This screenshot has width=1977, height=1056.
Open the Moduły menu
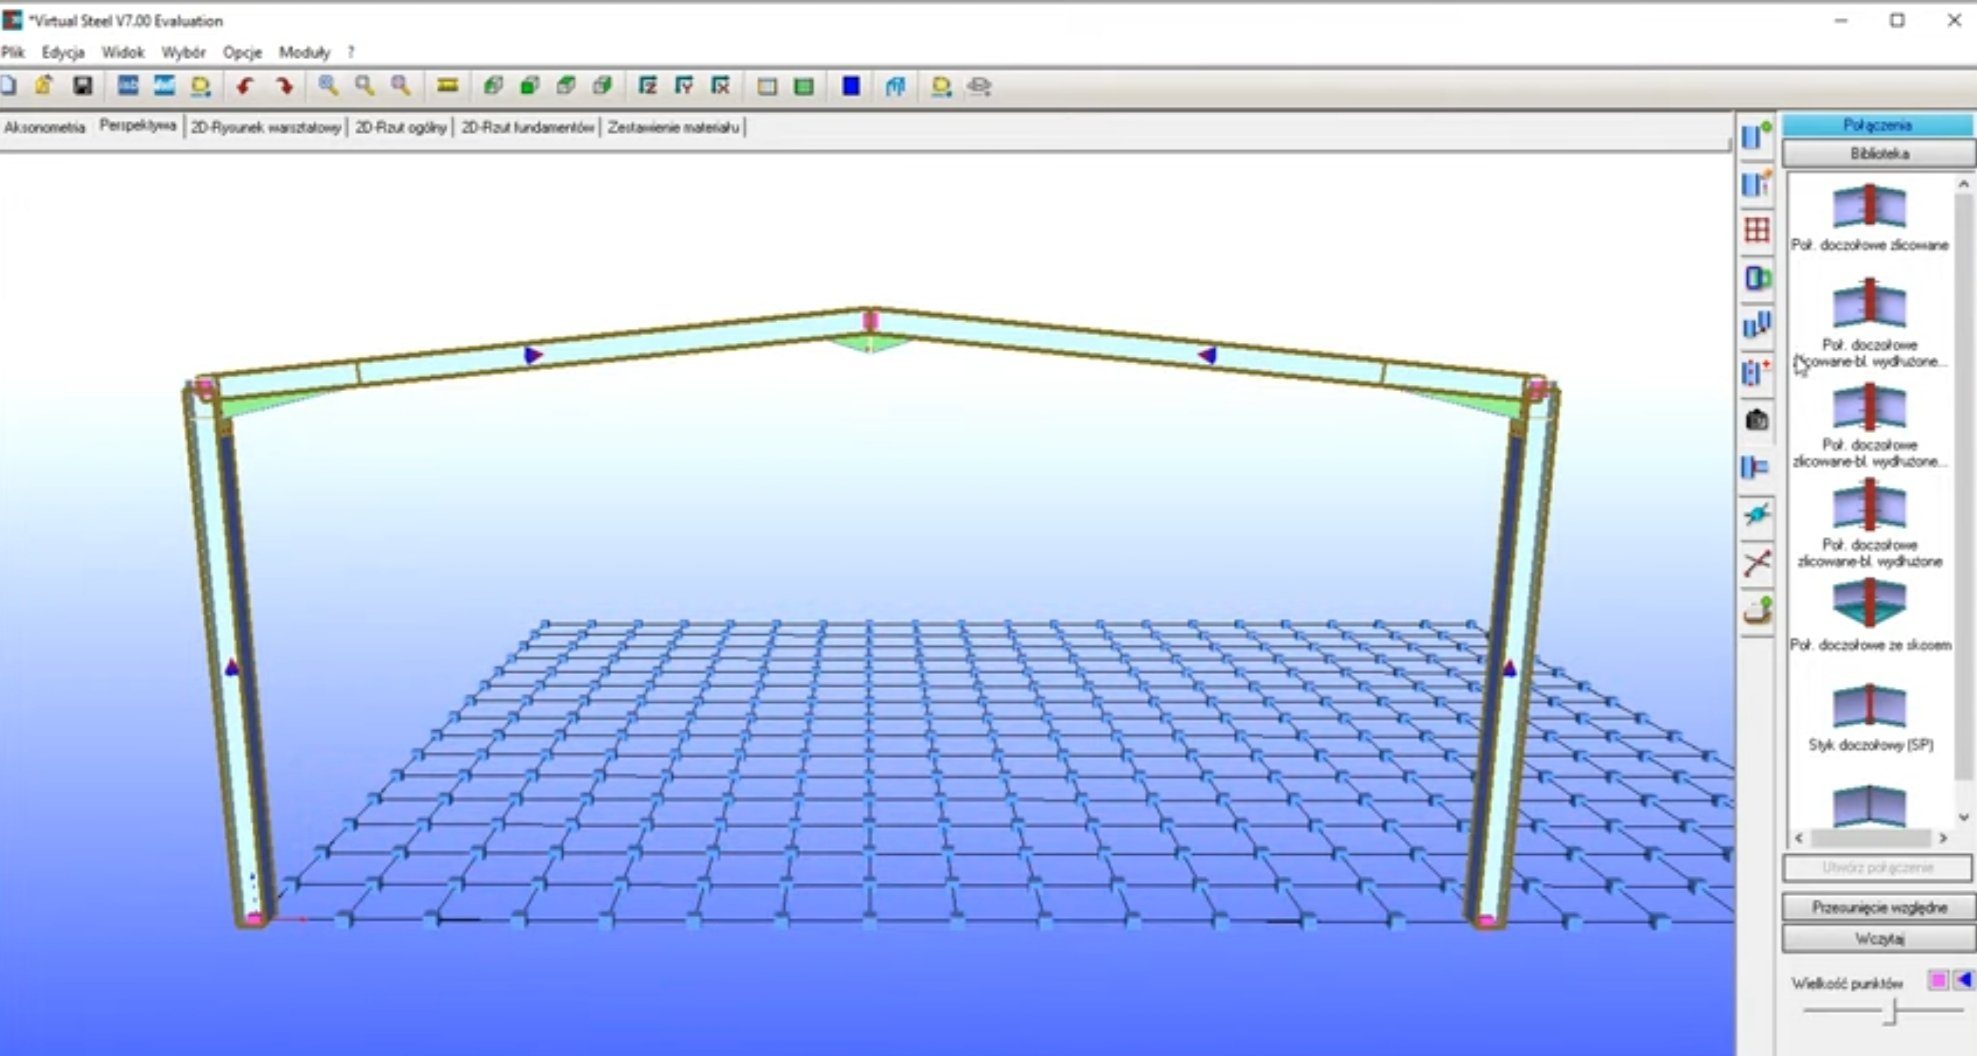coord(304,52)
